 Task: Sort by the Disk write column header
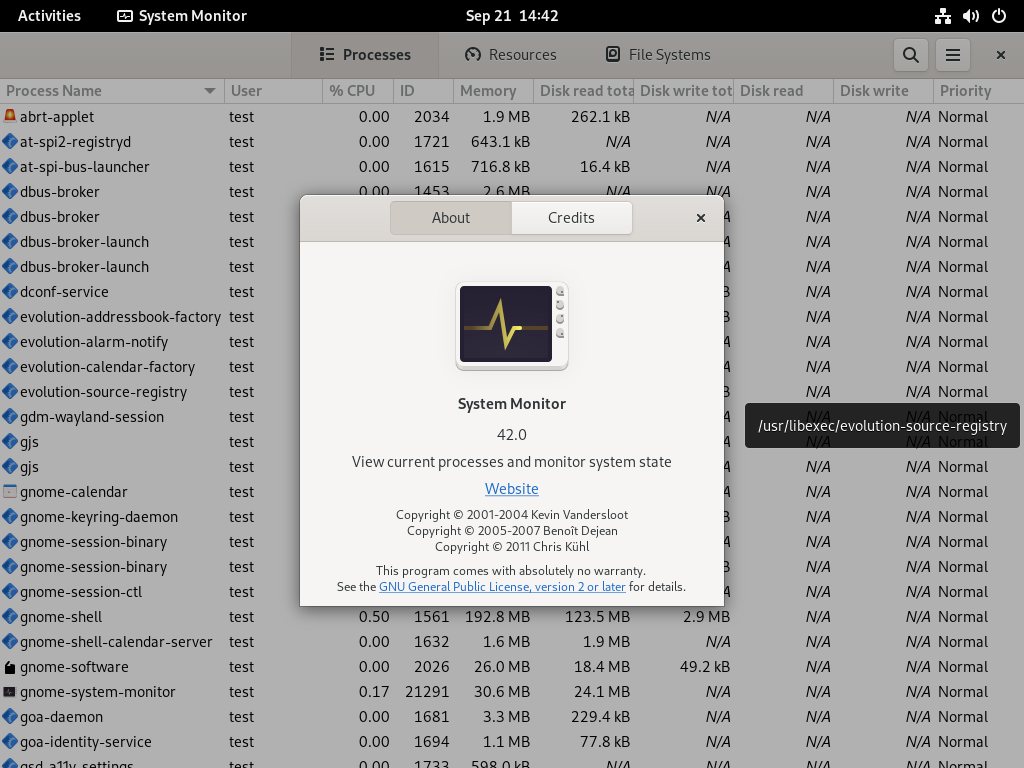click(x=884, y=91)
